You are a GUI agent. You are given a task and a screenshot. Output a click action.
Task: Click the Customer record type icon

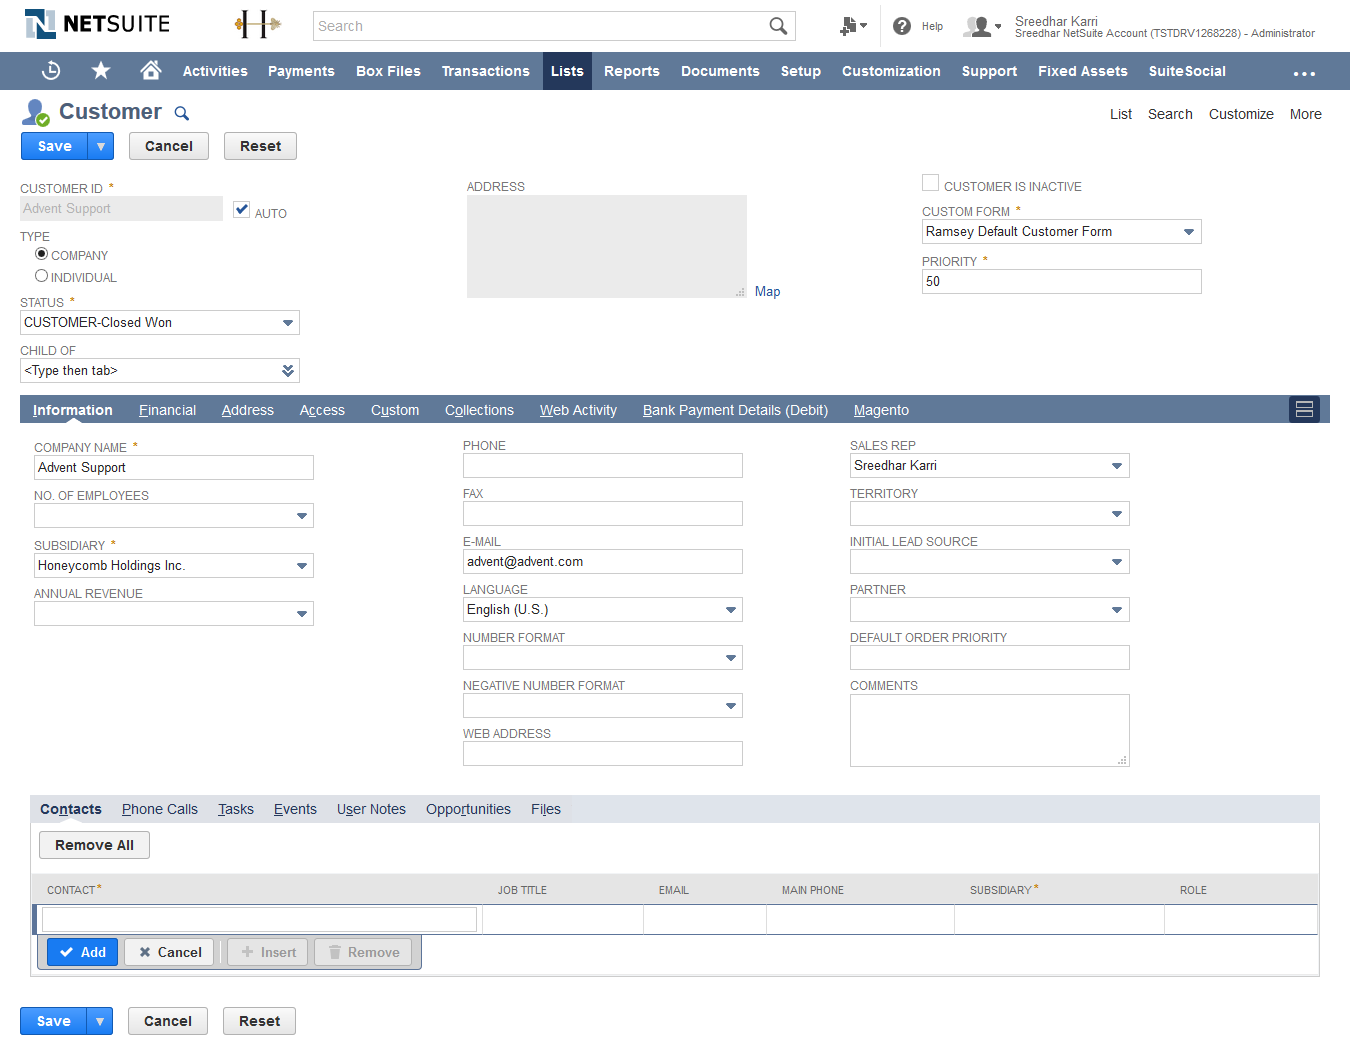coord(36,112)
